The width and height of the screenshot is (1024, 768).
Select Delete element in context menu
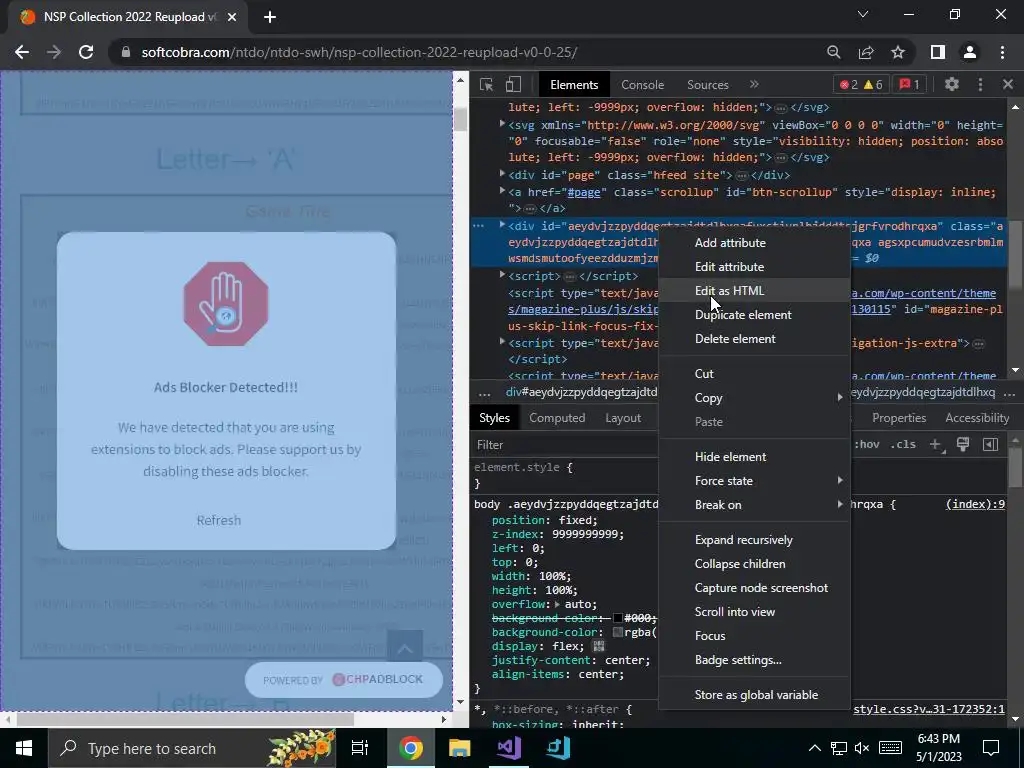coord(754,339)
